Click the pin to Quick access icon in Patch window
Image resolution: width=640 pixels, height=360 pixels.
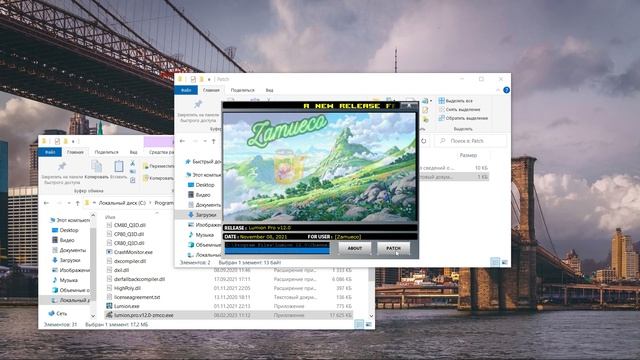coord(198,104)
